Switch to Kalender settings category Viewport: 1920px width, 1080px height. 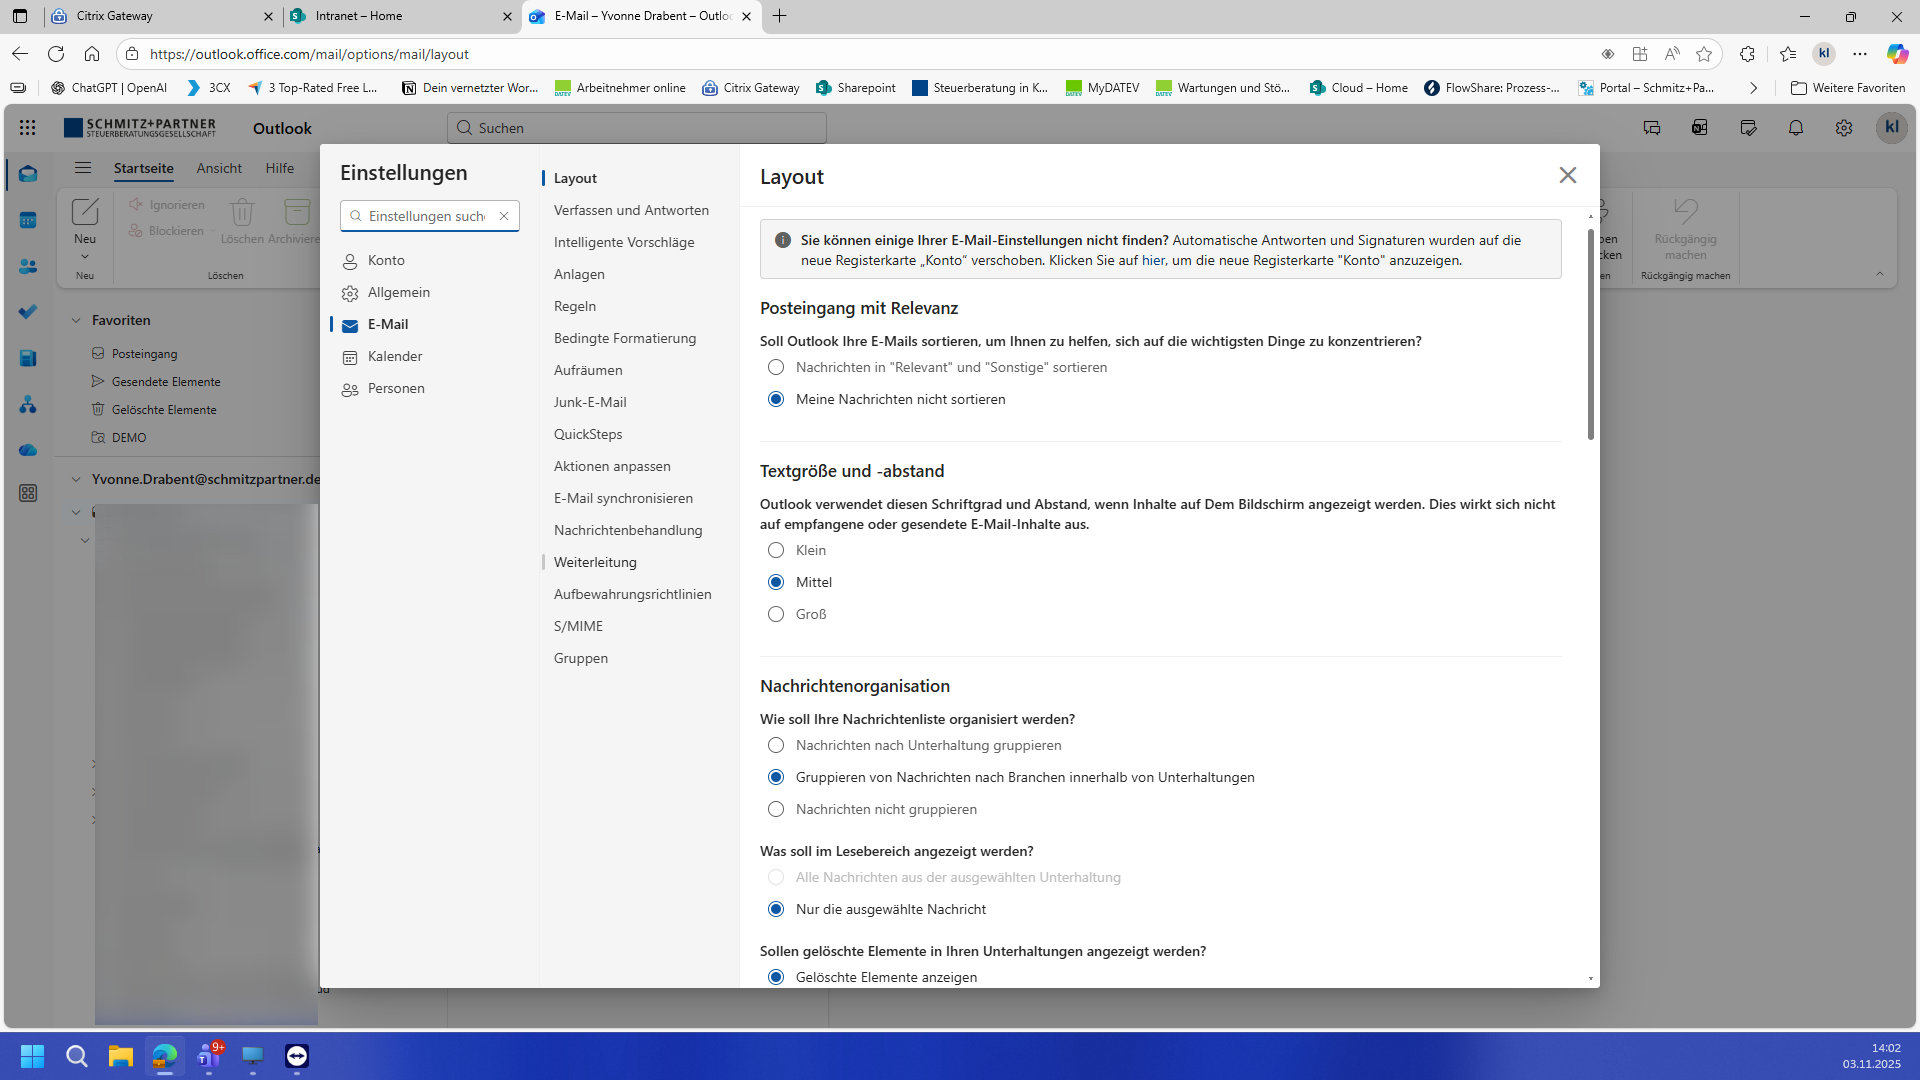pyautogui.click(x=395, y=356)
